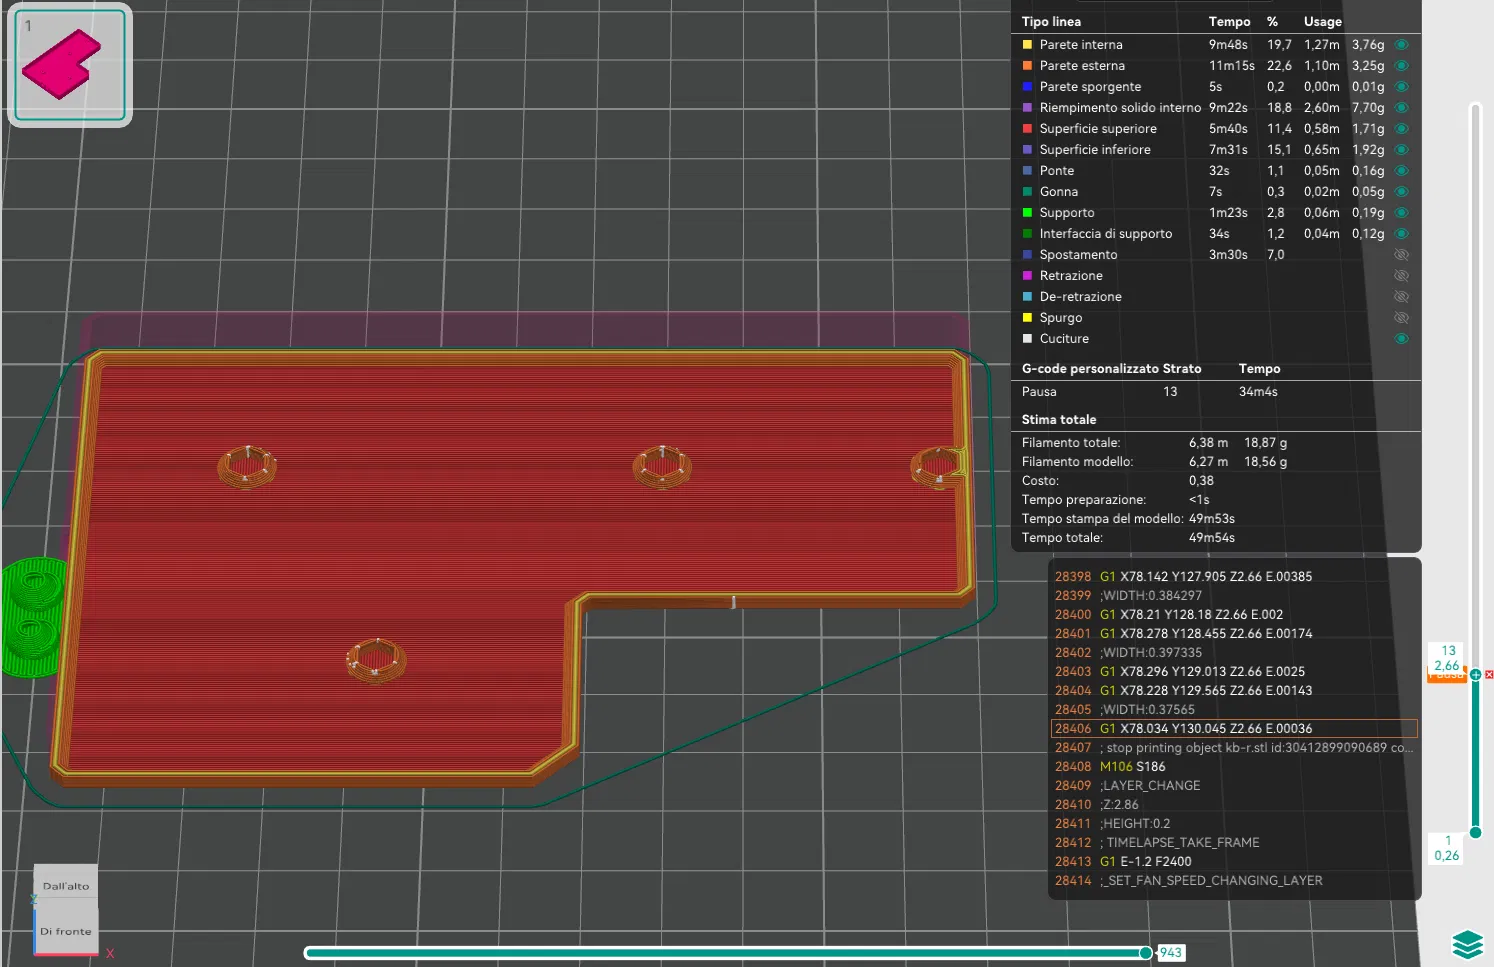Select G-code line 28403
This screenshot has width=1494, height=967.
pyautogui.click(x=1234, y=672)
